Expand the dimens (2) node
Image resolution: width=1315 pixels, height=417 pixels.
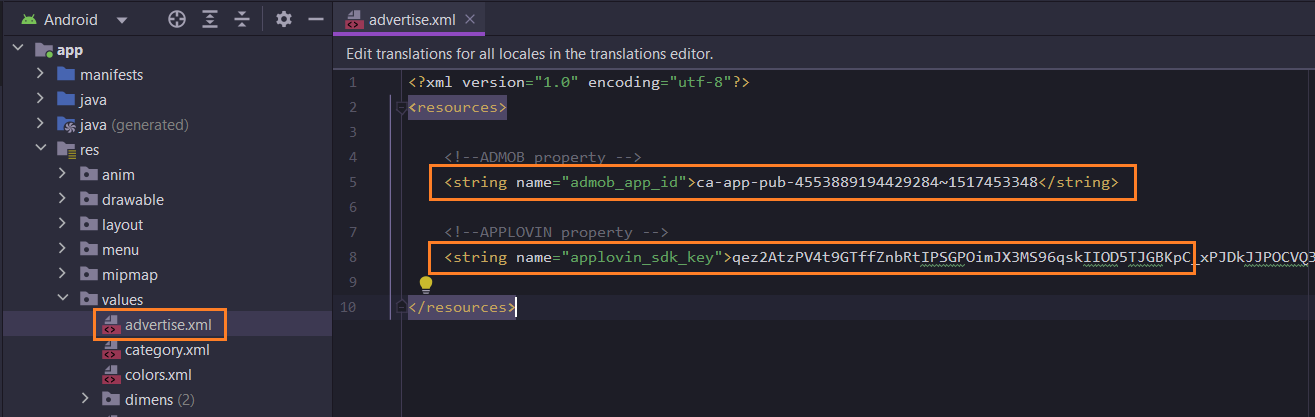click(84, 400)
